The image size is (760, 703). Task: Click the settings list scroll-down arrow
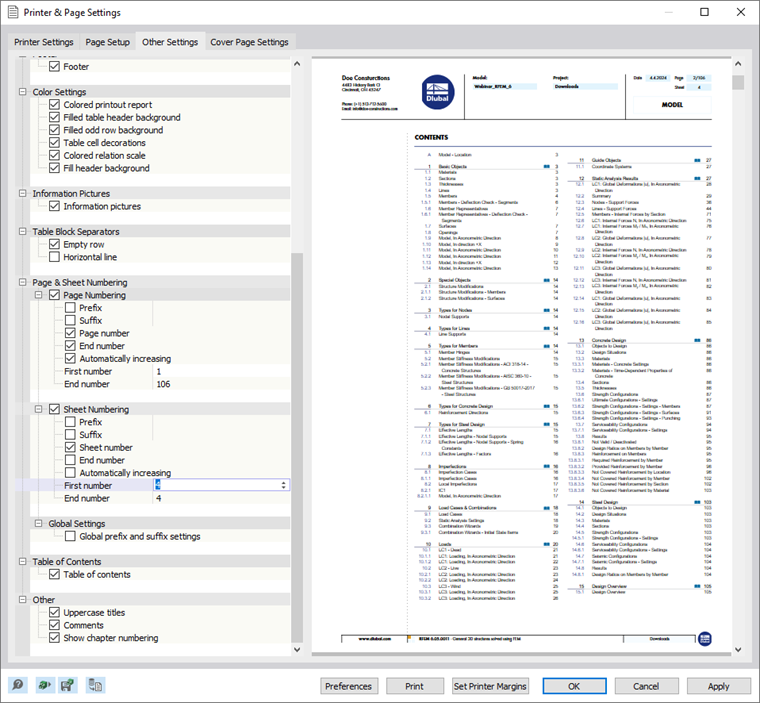(x=297, y=650)
